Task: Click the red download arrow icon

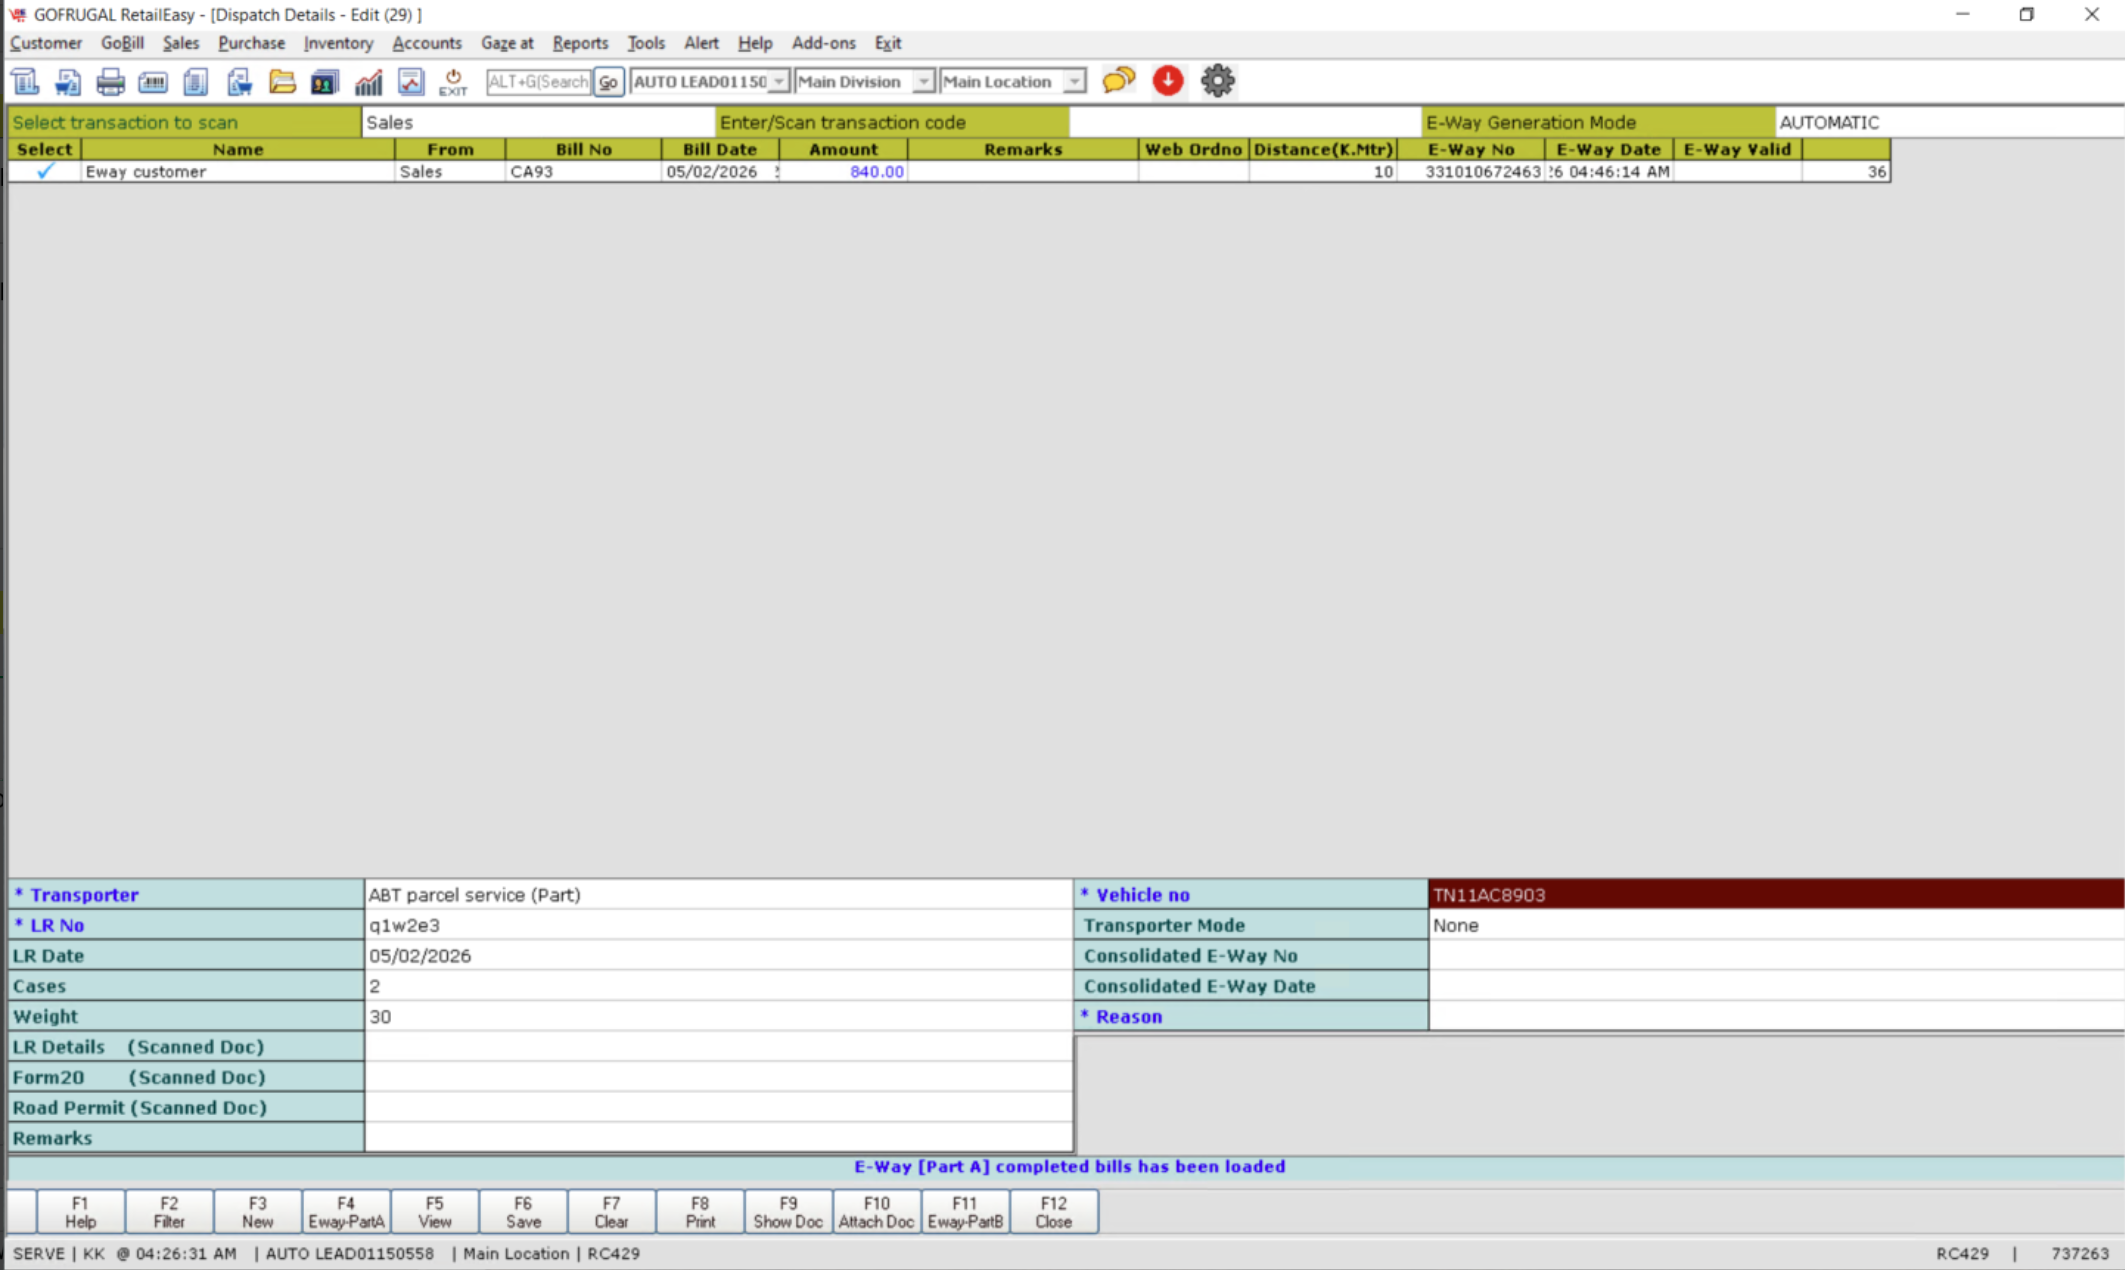Action: click(1167, 80)
